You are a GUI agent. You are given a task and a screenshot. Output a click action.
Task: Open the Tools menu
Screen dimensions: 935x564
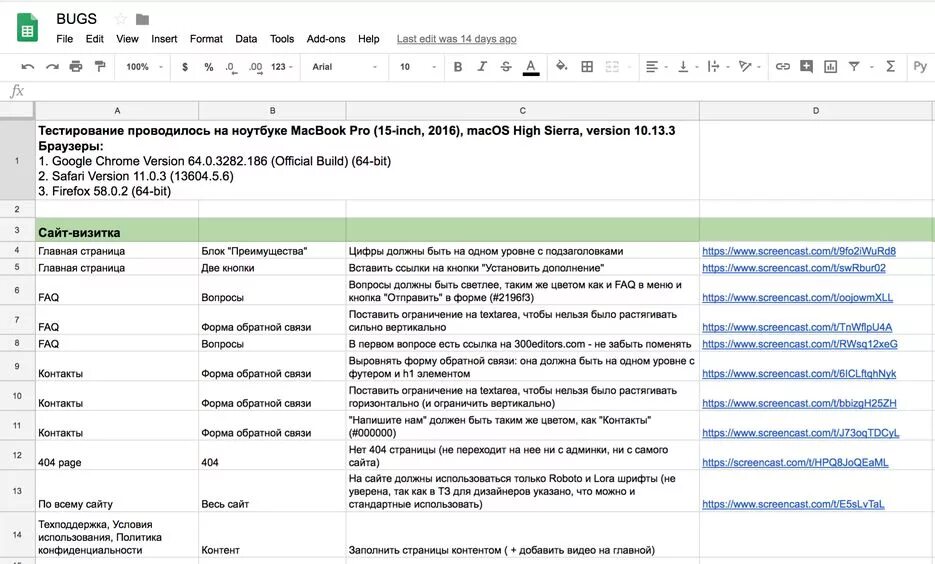click(x=281, y=39)
